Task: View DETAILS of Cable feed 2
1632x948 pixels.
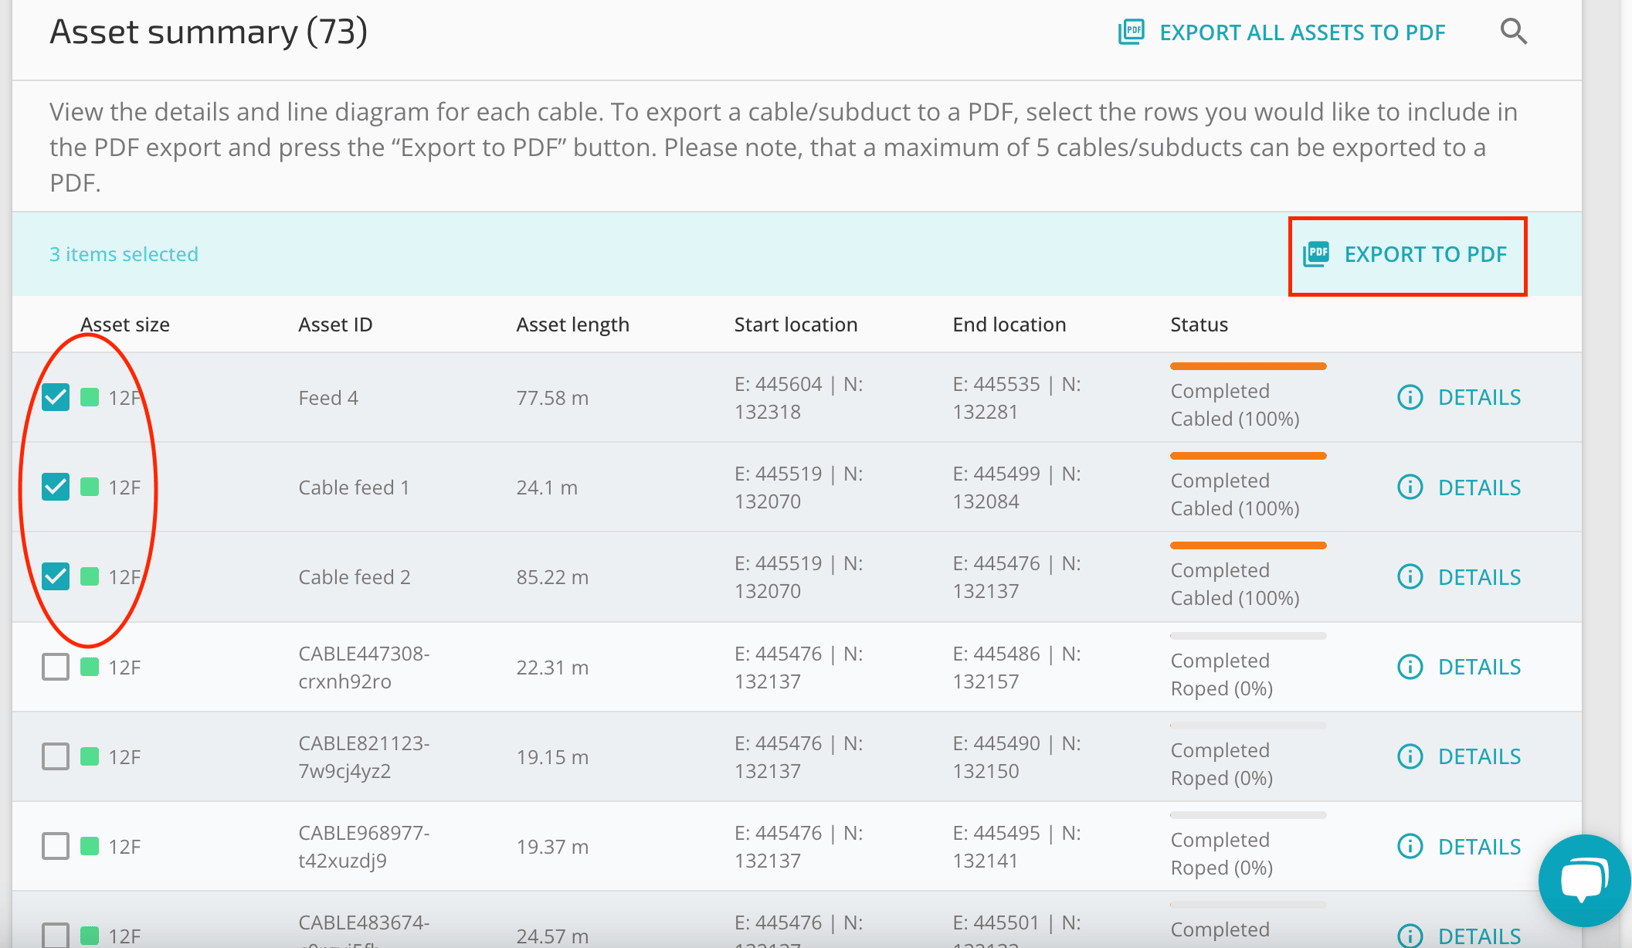Action: pos(1479,577)
